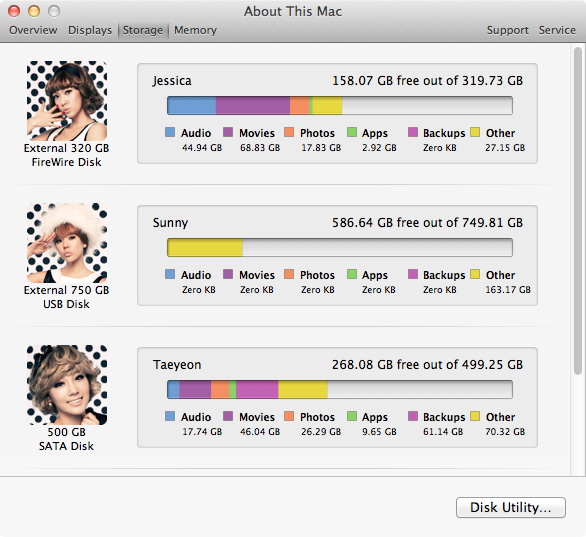The width and height of the screenshot is (586, 537).
Task: Click the volume name "Sunny"
Action: click(170, 223)
